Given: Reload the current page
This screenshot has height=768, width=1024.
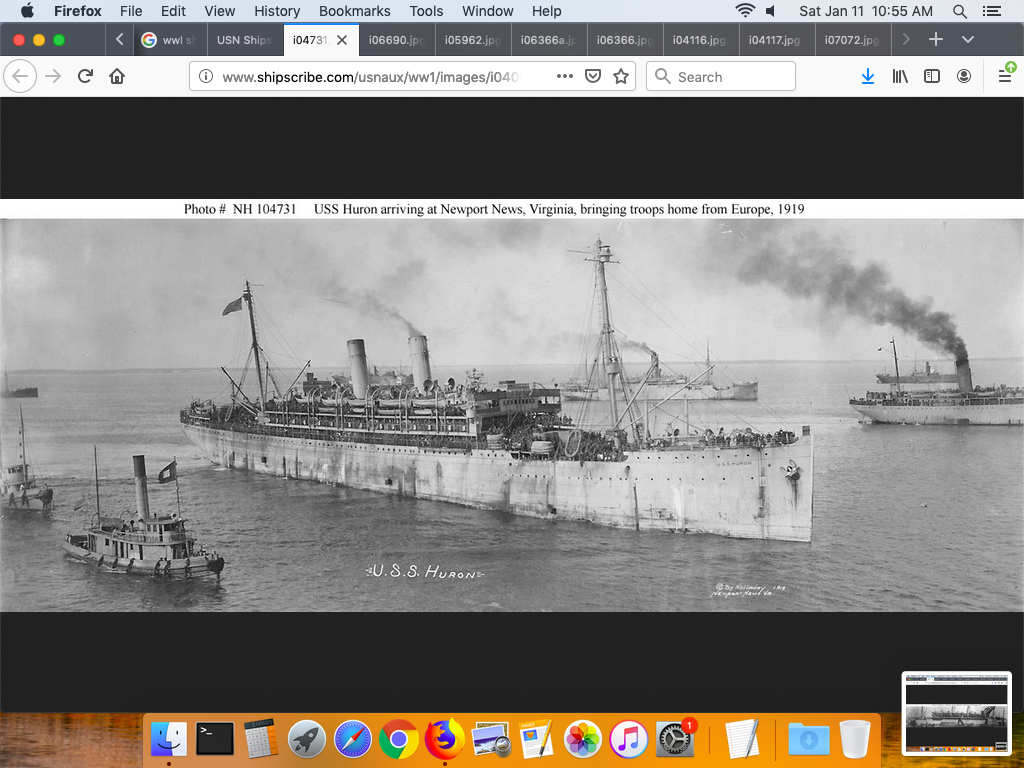Looking at the screenshot, I should point(86,76).
